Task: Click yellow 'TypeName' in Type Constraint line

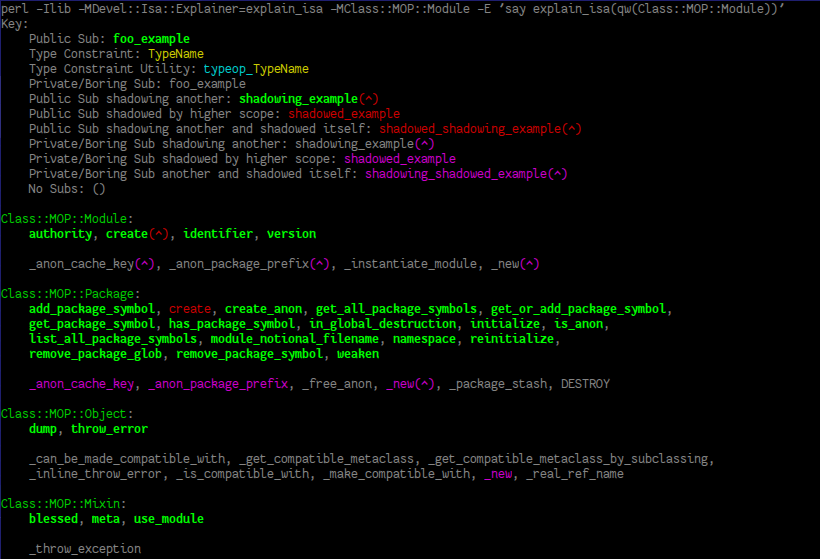Action: pos(176,54)
